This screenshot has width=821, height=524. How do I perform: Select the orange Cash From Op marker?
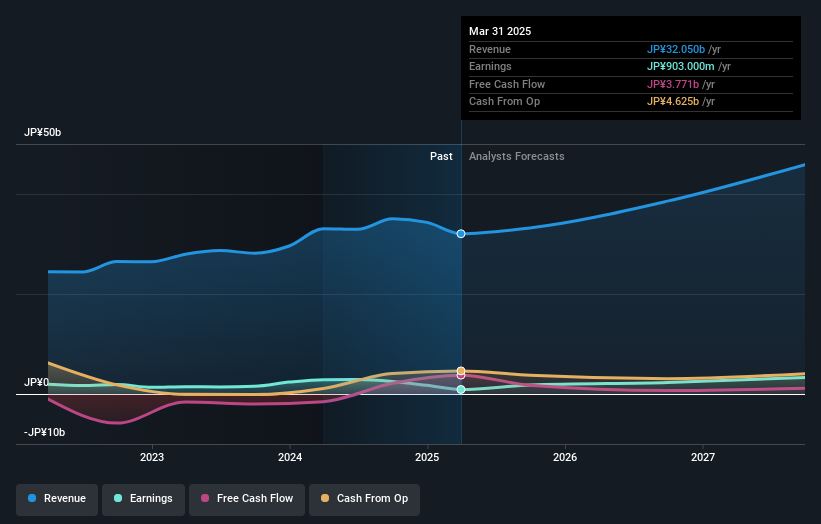click(461, 371)
